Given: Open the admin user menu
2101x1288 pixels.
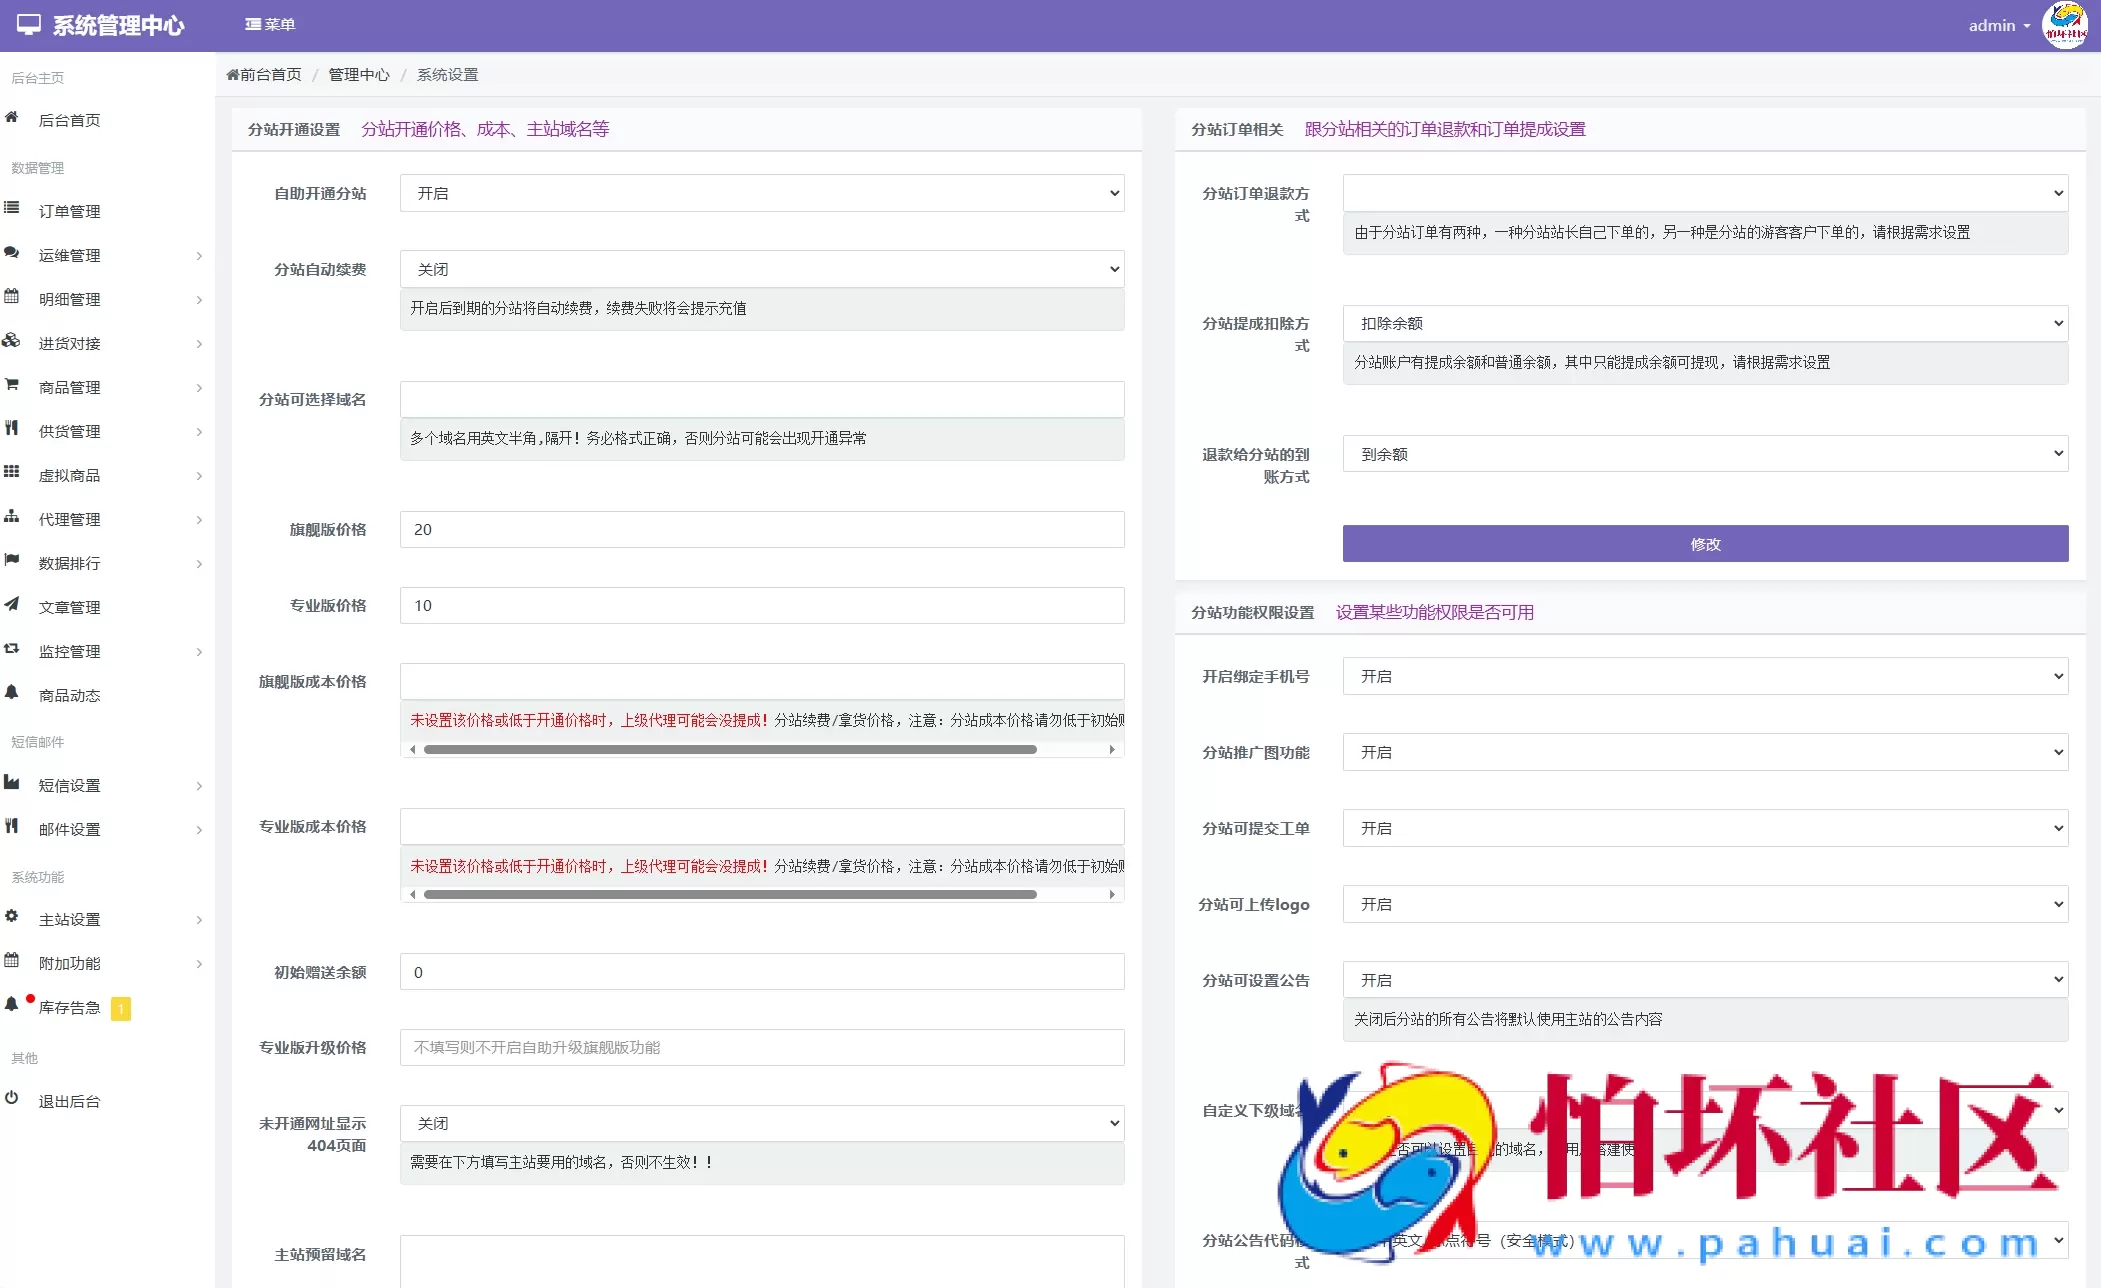Looking at the screenshot, I should [x=1997, y=26].
